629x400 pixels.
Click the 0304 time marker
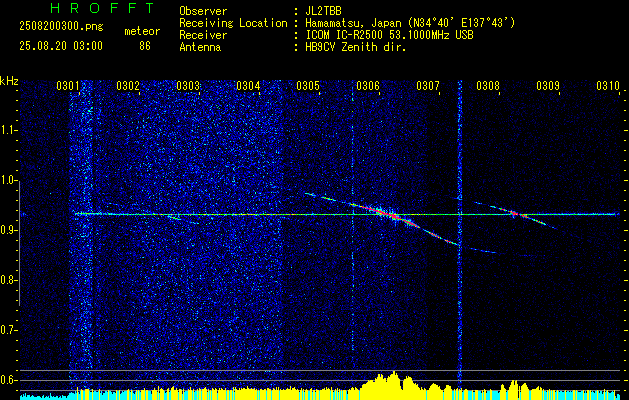coord(248,85)
